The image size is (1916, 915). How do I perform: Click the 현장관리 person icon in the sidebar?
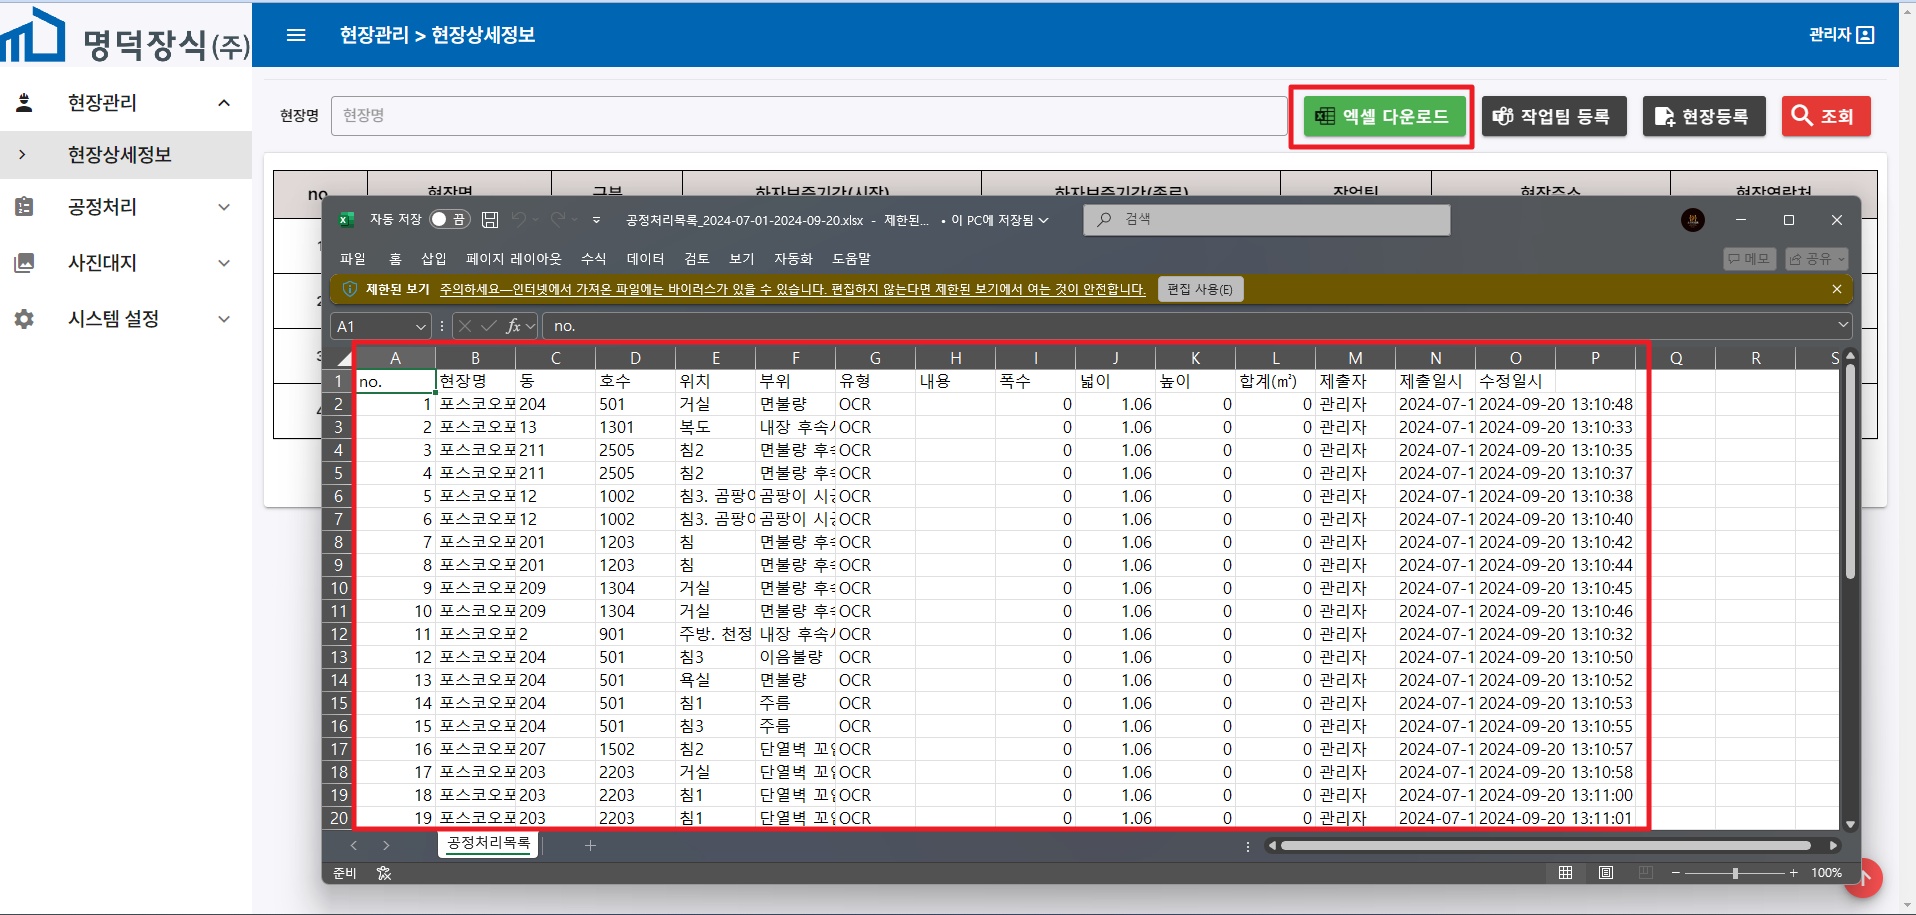pyautogui.click(x=25, y=102)
